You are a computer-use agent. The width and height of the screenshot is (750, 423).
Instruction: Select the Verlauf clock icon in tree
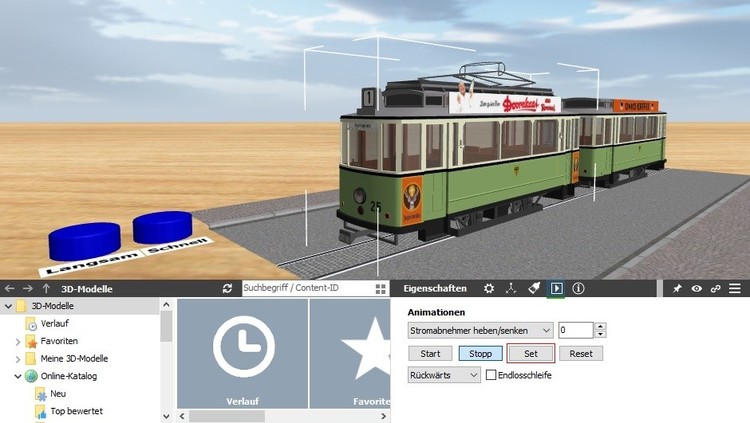pos(31,324)
